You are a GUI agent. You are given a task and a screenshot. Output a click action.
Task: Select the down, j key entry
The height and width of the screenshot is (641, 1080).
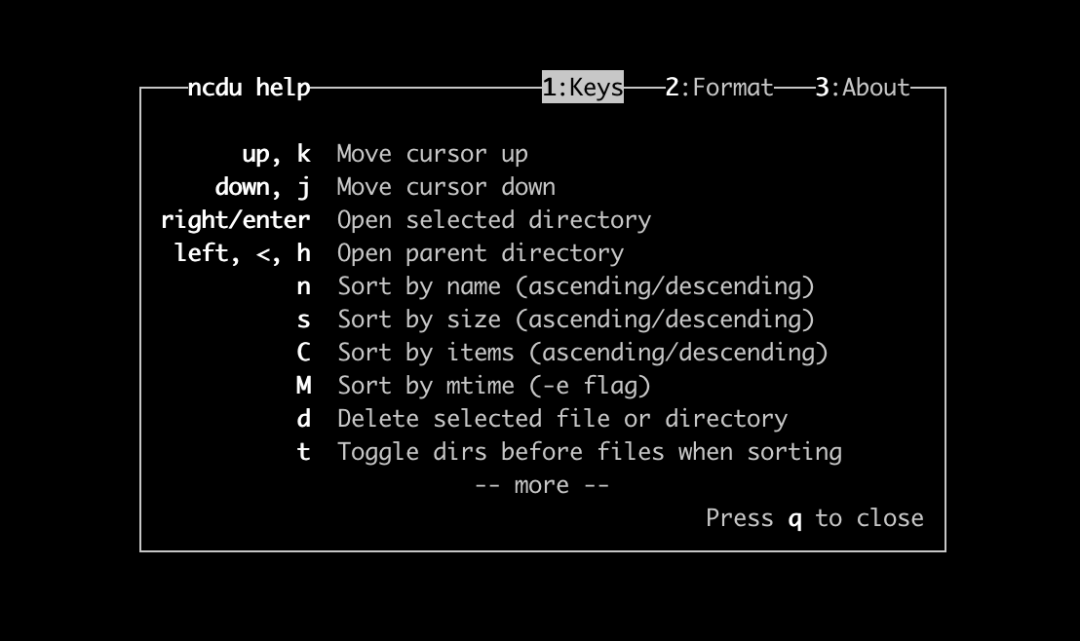pos(265,186)
